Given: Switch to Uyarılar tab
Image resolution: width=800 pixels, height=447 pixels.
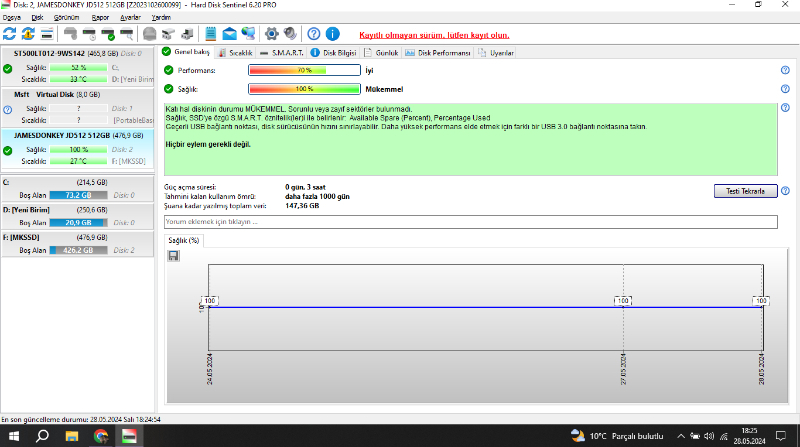Looking at the screenshot, I should click(496, 53).
